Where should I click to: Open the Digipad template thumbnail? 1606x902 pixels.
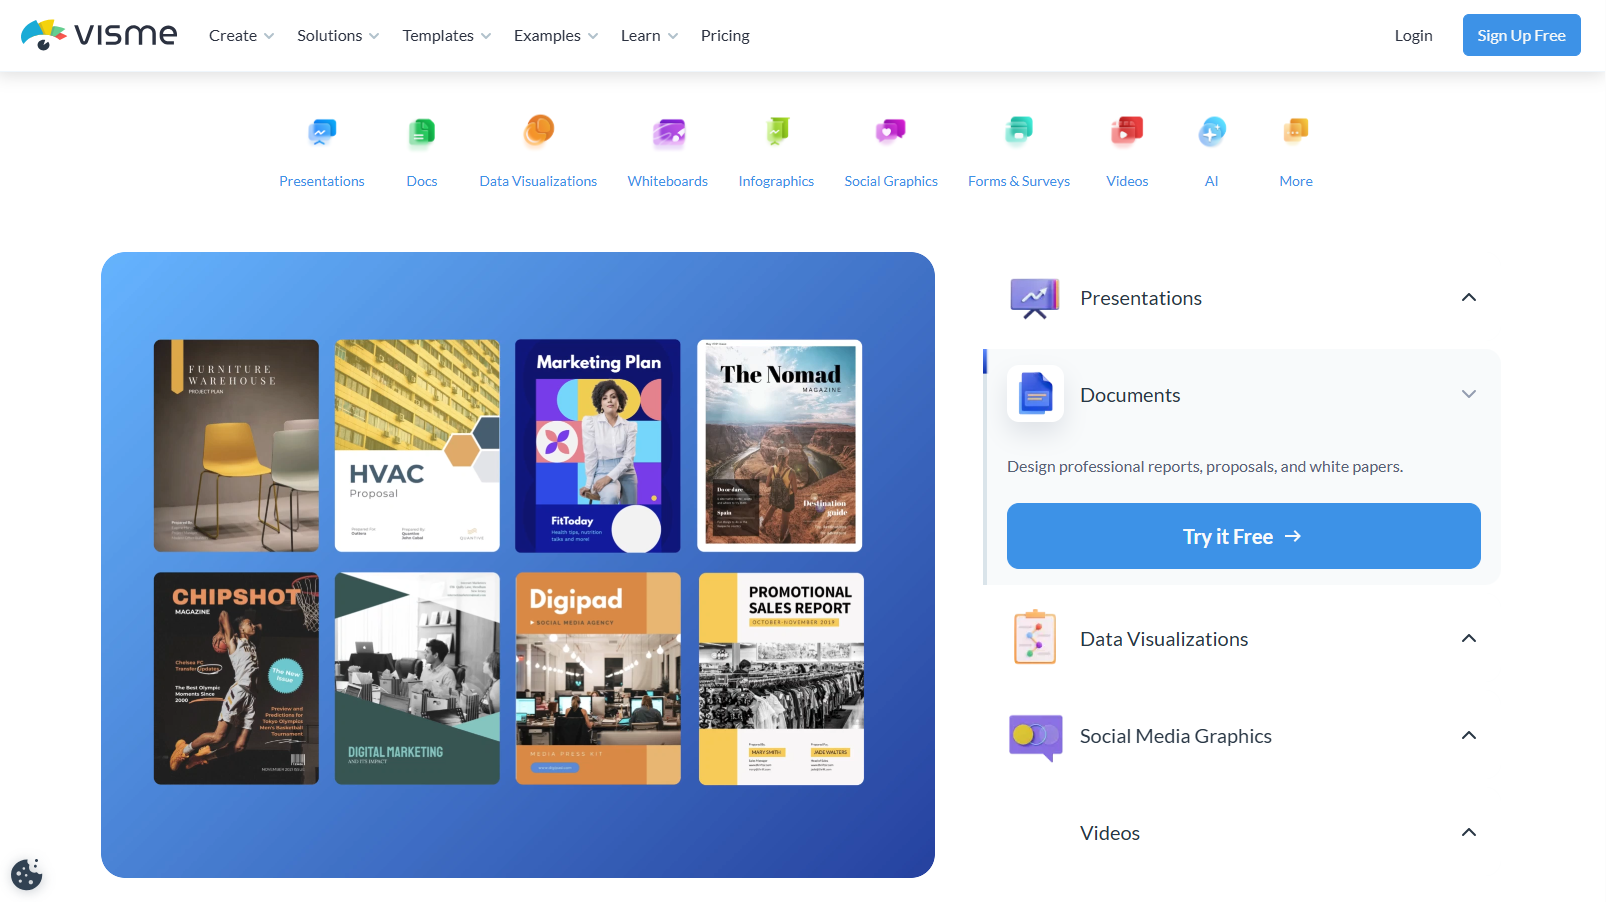pyautogui.click(x=598, y=678)
